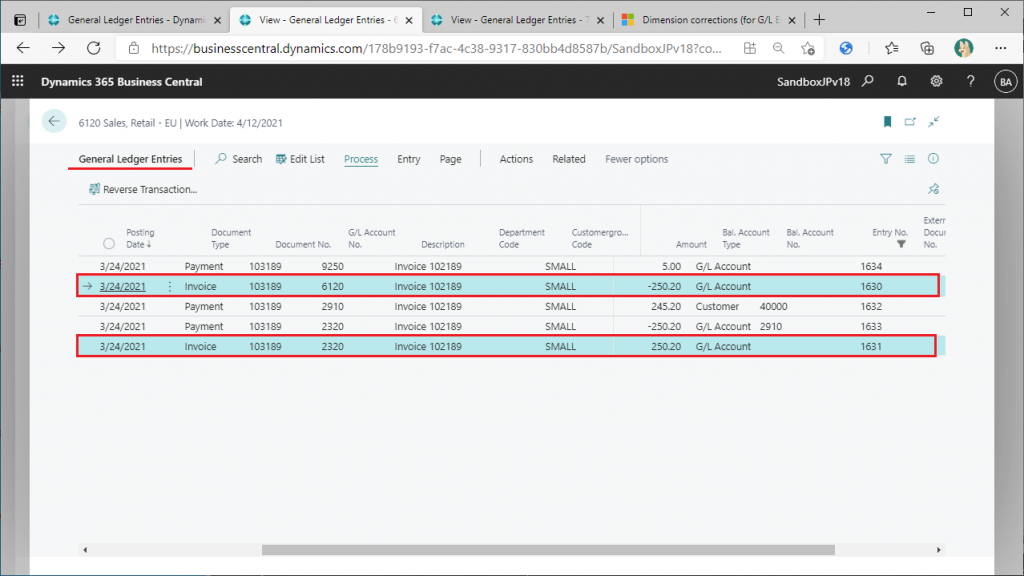1024x576 pixels.
Task: Select the row with entry number 1634
Action: tap(511, 266)
